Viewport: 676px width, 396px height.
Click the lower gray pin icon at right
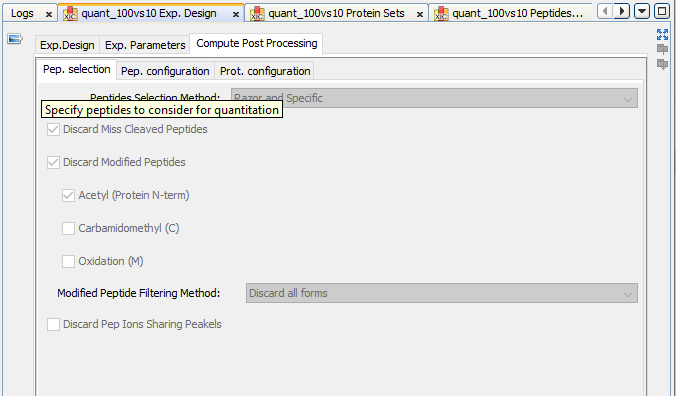tap(662, 65)
